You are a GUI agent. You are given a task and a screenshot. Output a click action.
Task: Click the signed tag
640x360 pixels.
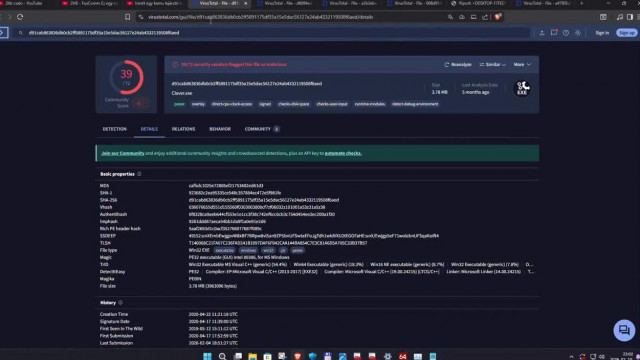point(265,104)
